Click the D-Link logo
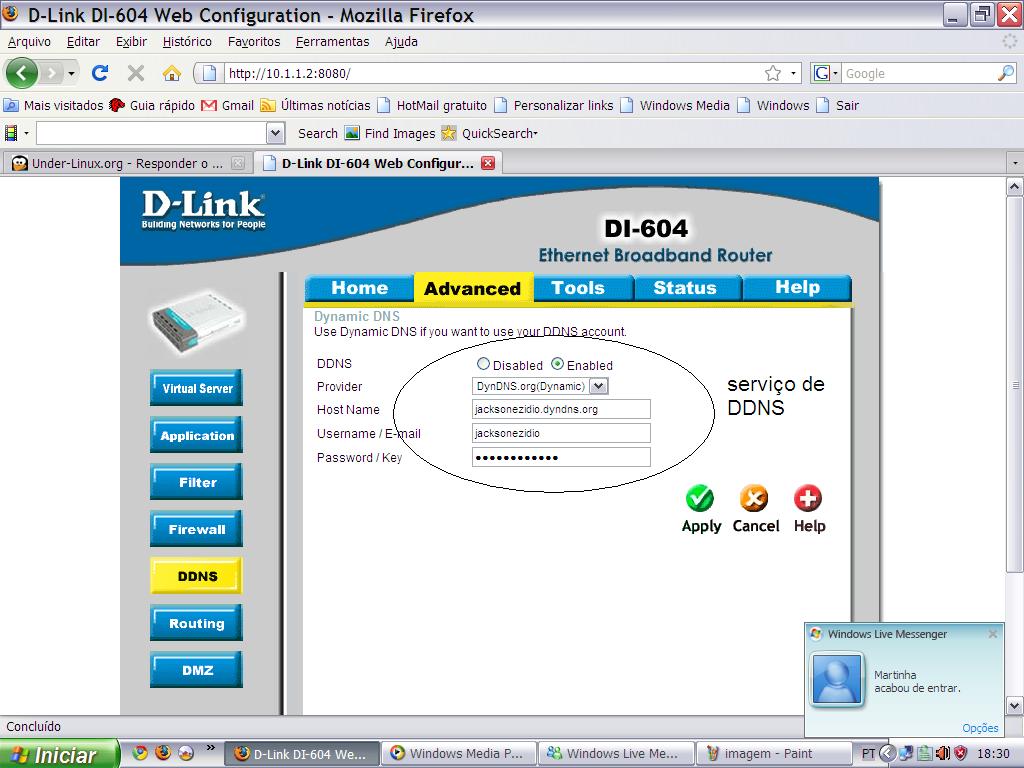Viewport: 1024px width, 768px height. (204, 210)
